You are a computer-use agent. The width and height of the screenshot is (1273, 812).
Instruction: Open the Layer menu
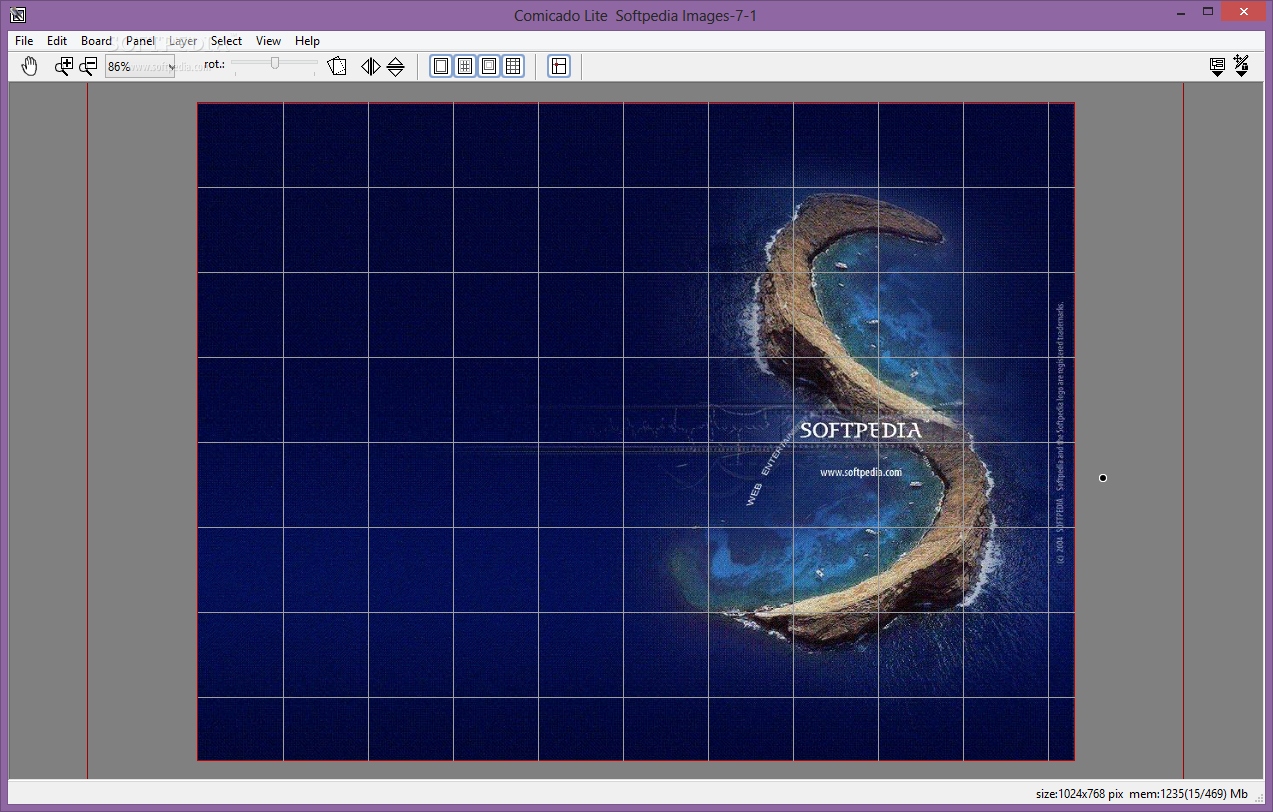pos(183,41)
